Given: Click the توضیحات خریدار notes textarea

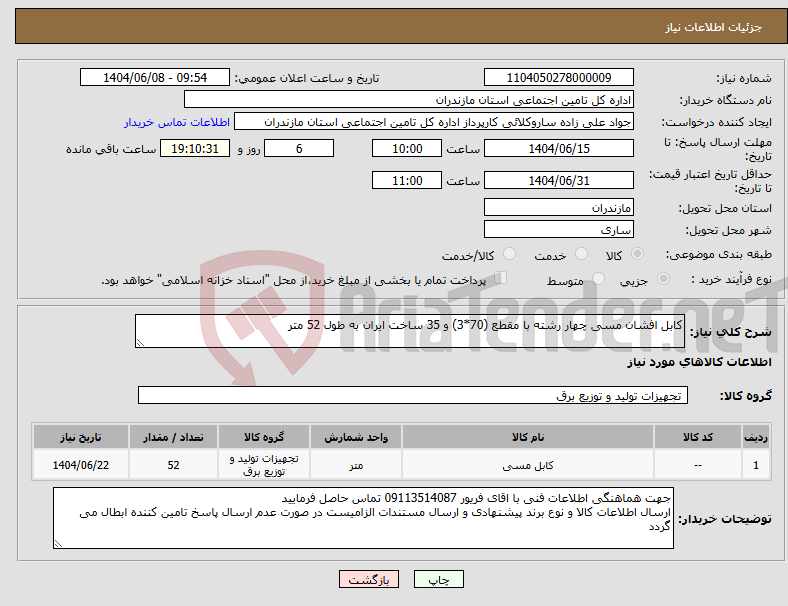Looking at the screenshot, I should tap(363, 518).
